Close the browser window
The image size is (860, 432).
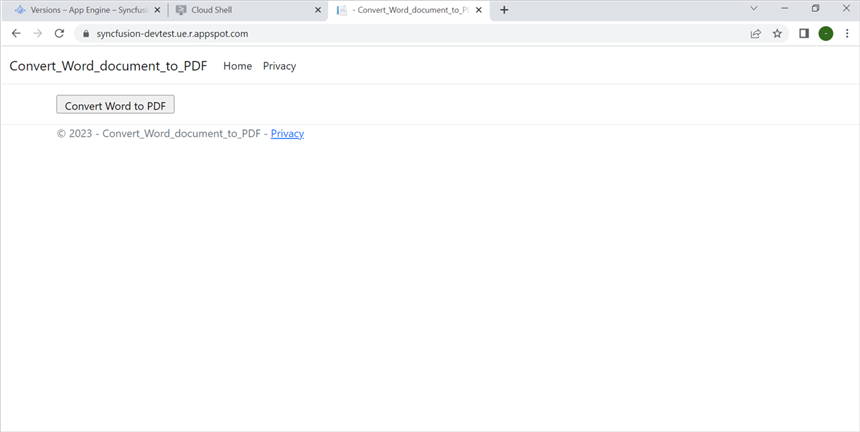click(x=846, y=8)
